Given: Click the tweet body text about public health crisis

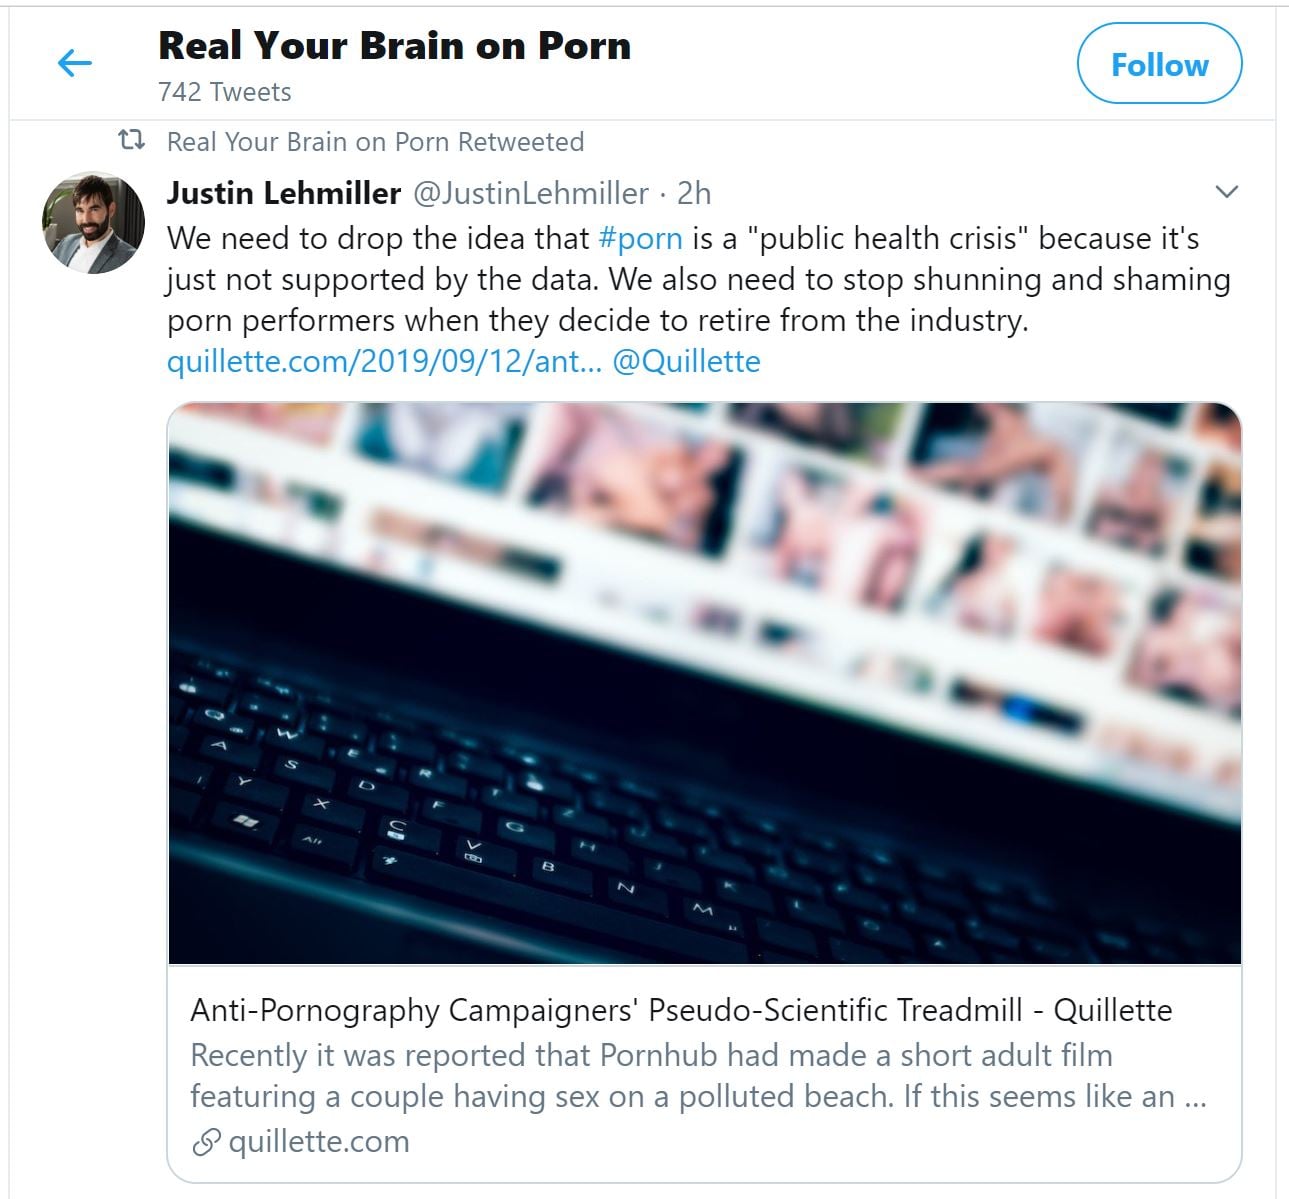Looking at the screenshot, I should coord(698,279).
